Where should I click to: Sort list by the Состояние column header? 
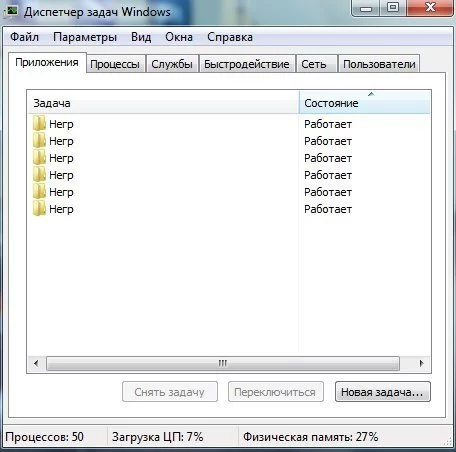(365, 103)
